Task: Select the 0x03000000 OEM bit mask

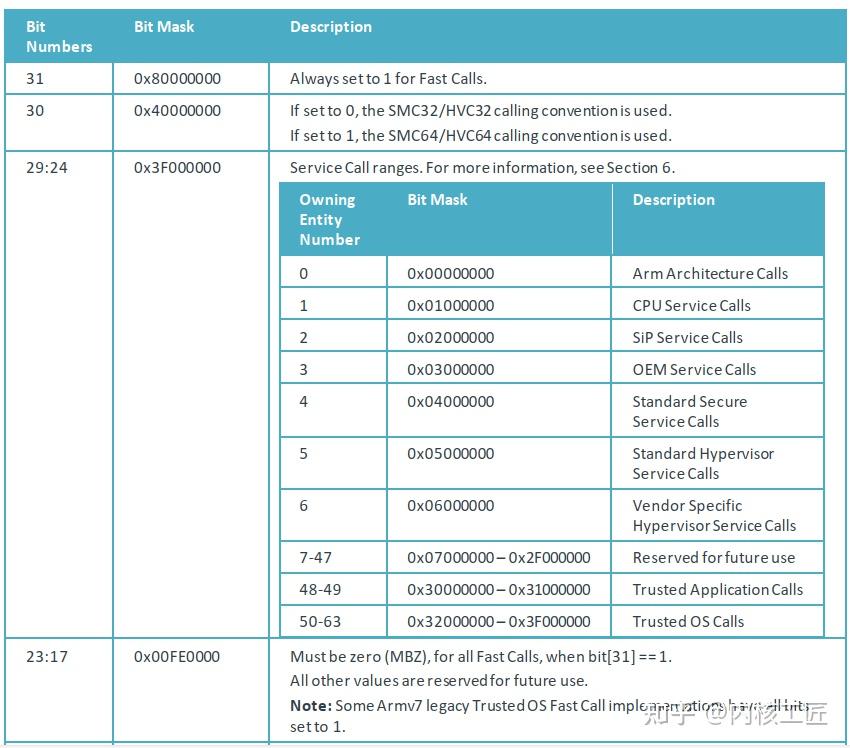Action: 450,369
